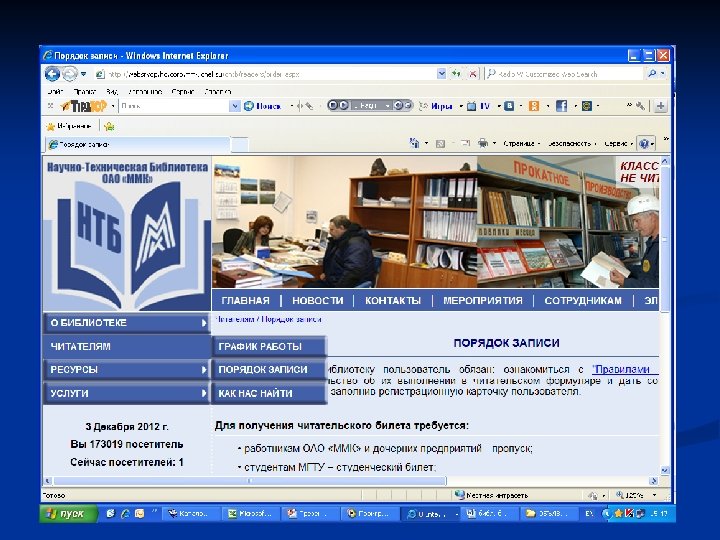Click the horizontal scrollbar thumb
The height and width of the screenshot is (540, 720).
click(x=250, y=481)
